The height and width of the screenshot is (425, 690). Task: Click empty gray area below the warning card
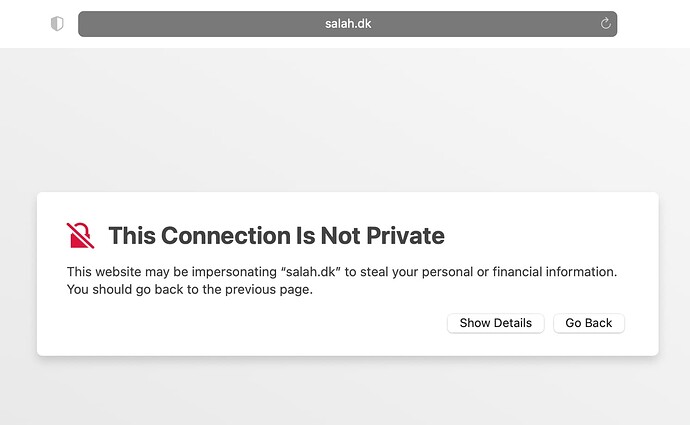coord(345,392)
